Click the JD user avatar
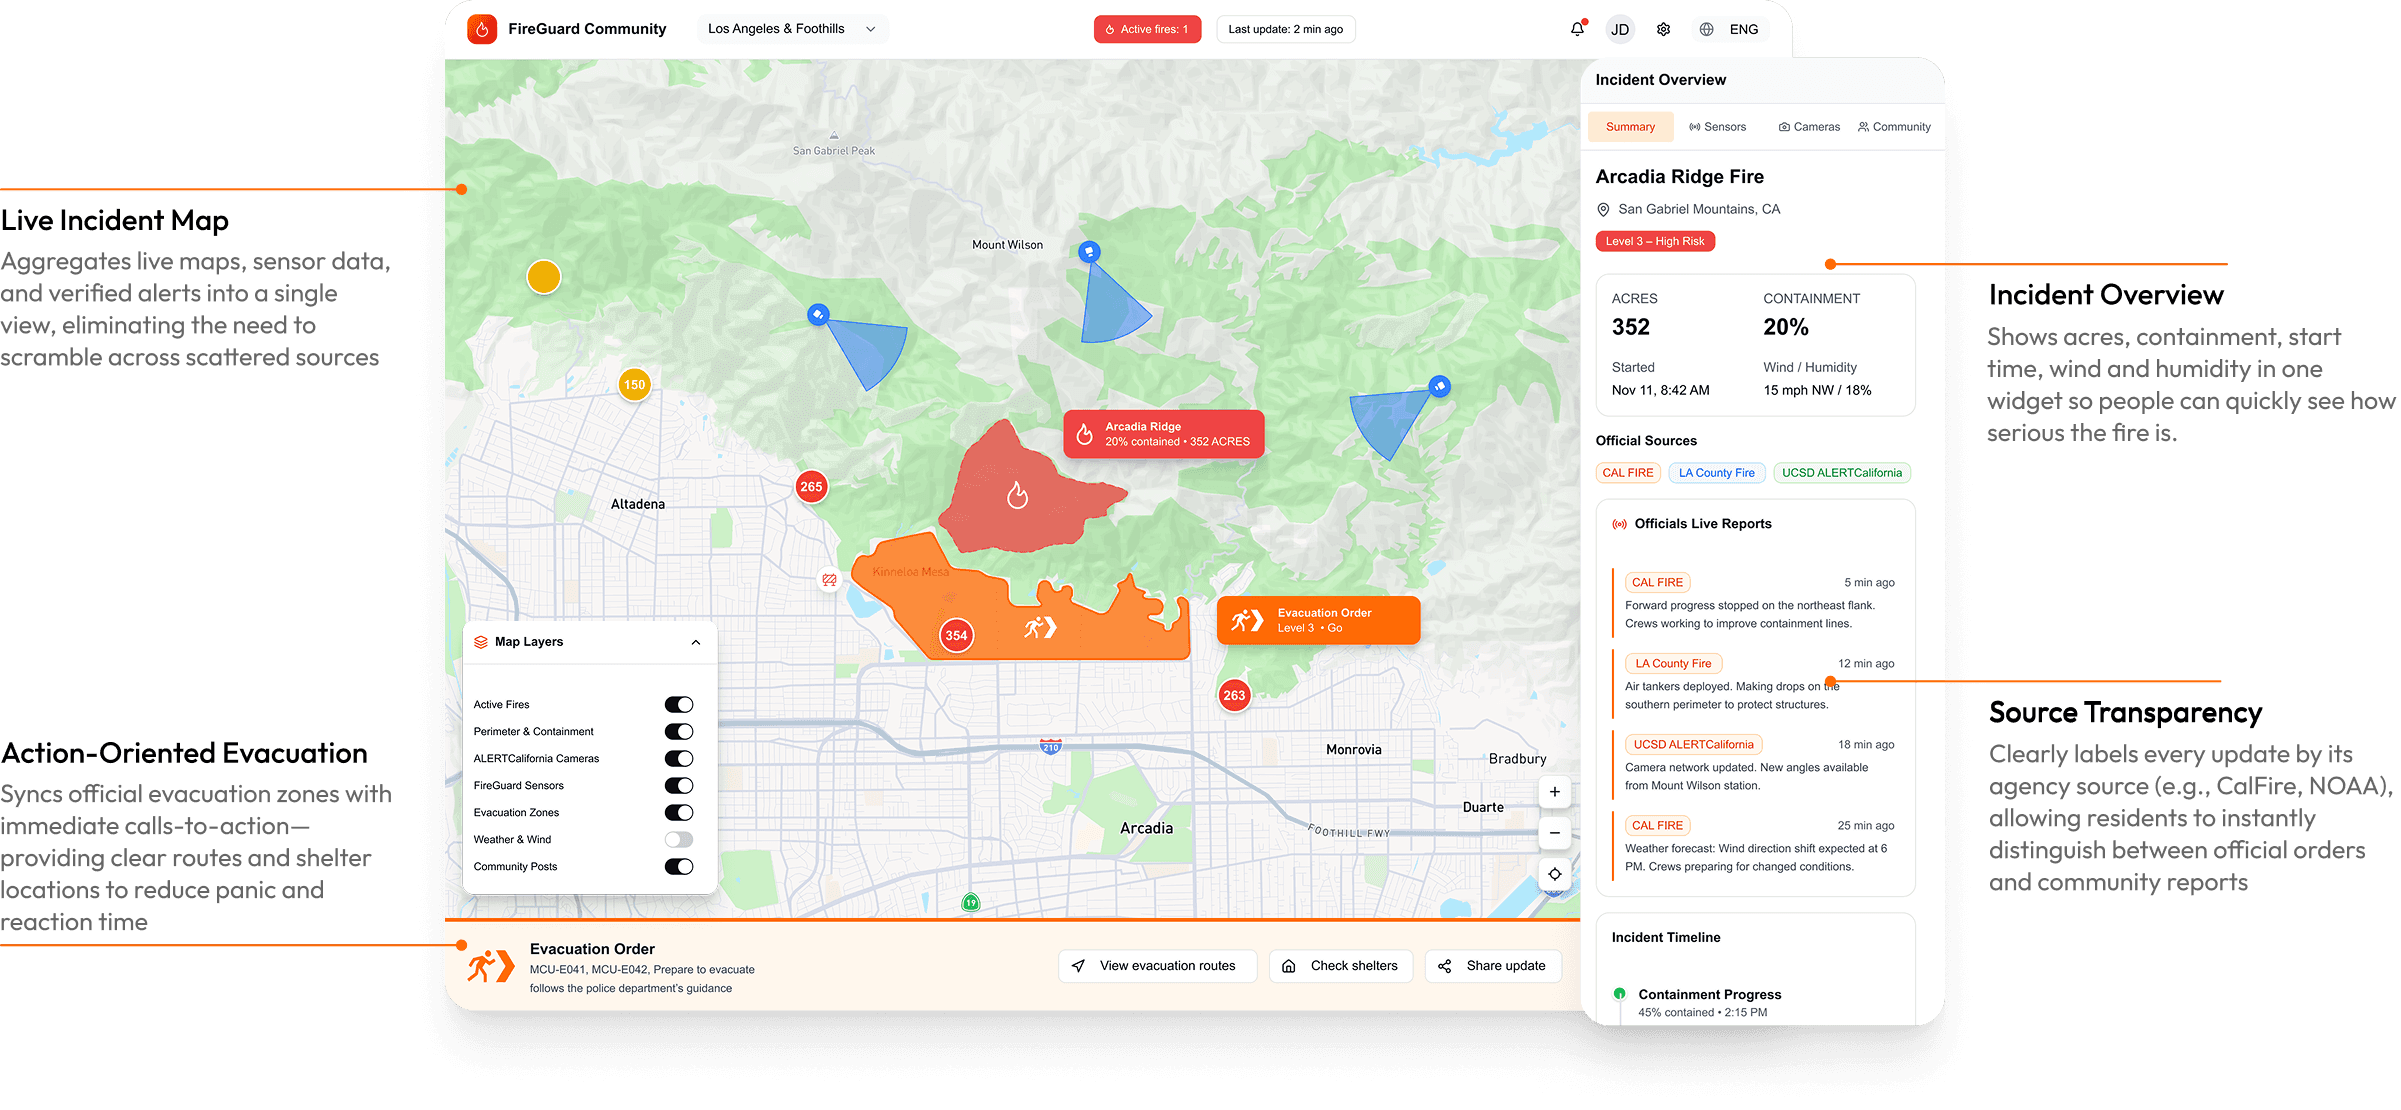This screenshot has height=1110, width=2401. click(x=1620, y=29)
